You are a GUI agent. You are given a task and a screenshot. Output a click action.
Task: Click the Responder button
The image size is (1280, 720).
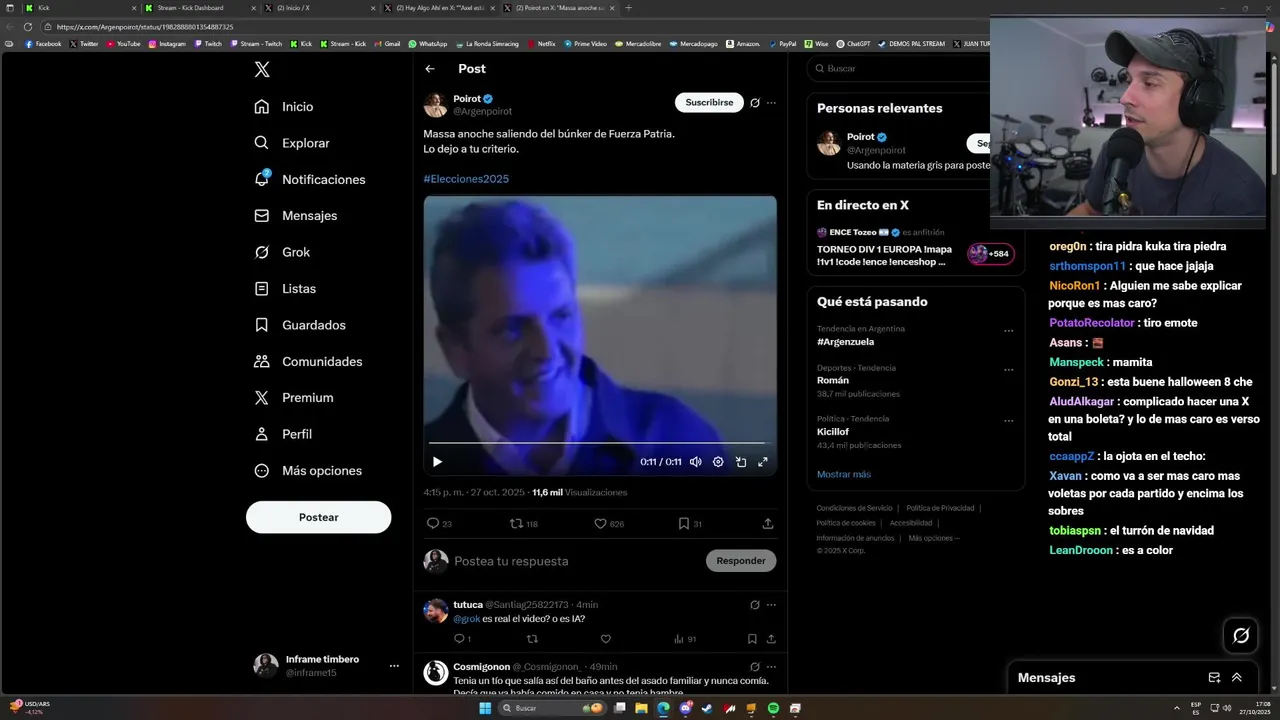point(741,561)
